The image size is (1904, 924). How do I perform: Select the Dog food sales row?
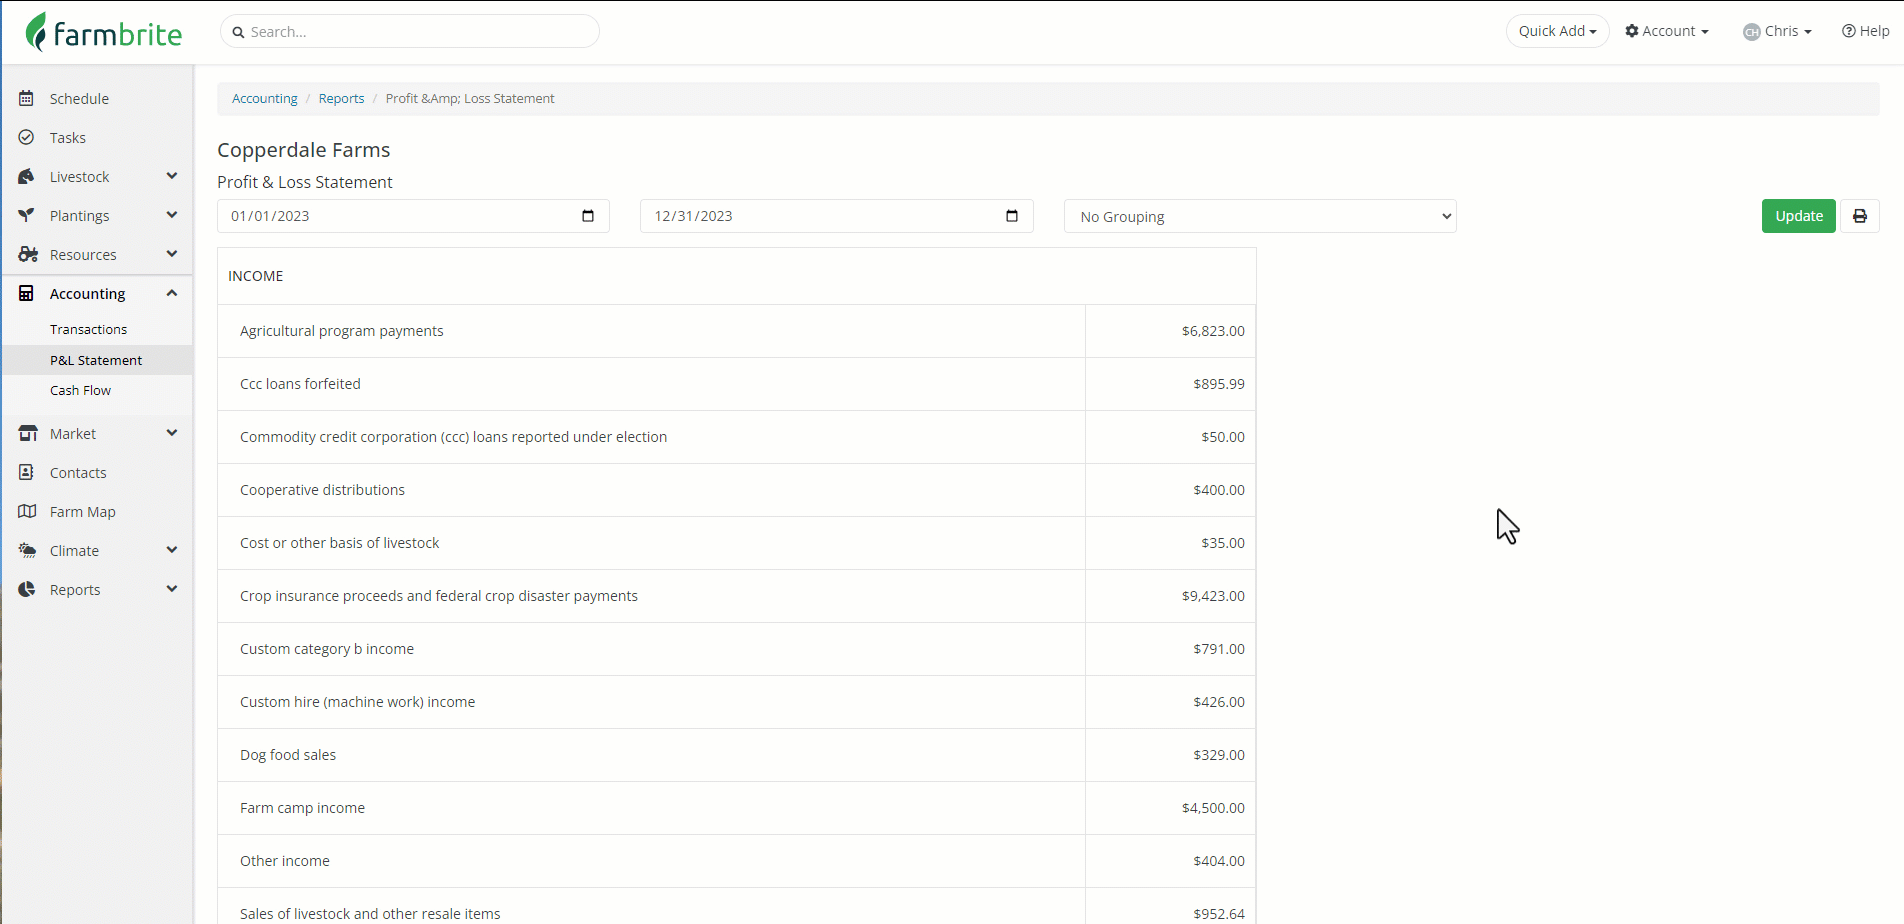click(736, 755)
